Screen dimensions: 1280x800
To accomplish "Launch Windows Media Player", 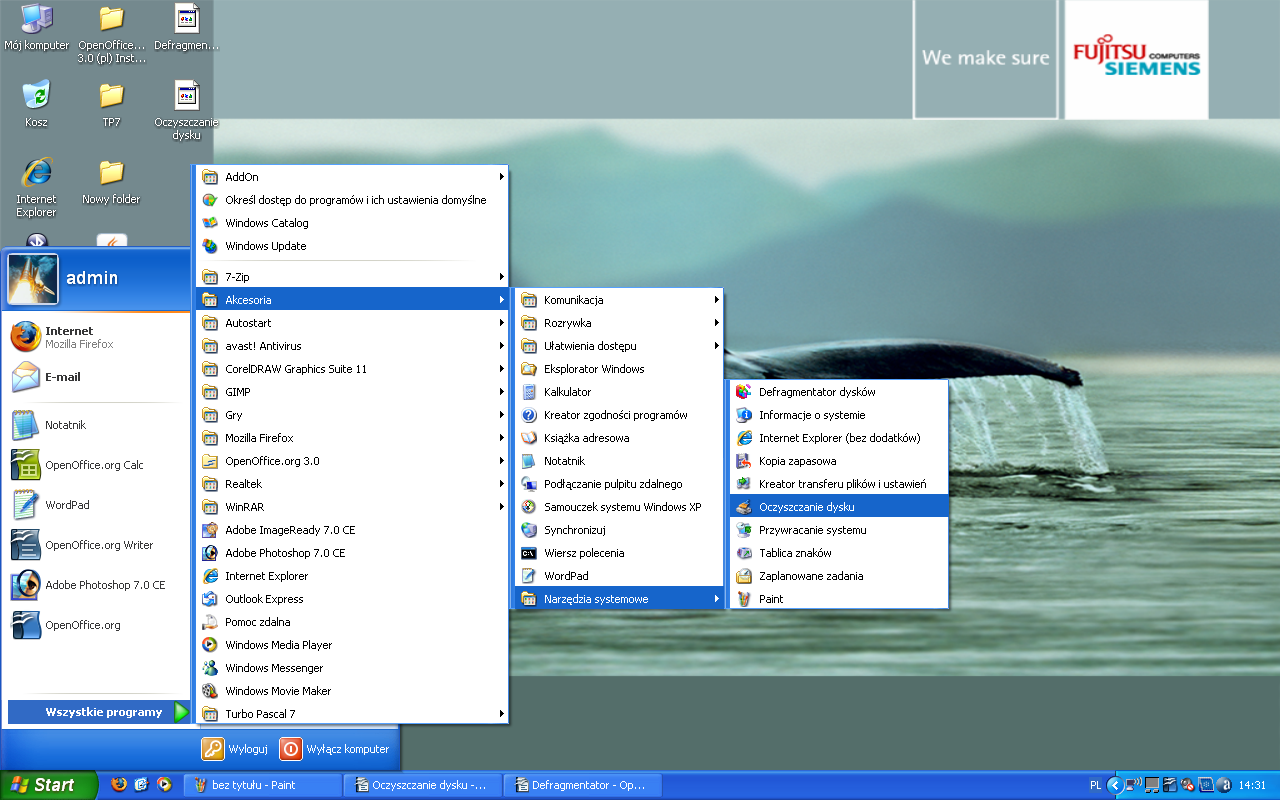I will click(x=352, y=645).
